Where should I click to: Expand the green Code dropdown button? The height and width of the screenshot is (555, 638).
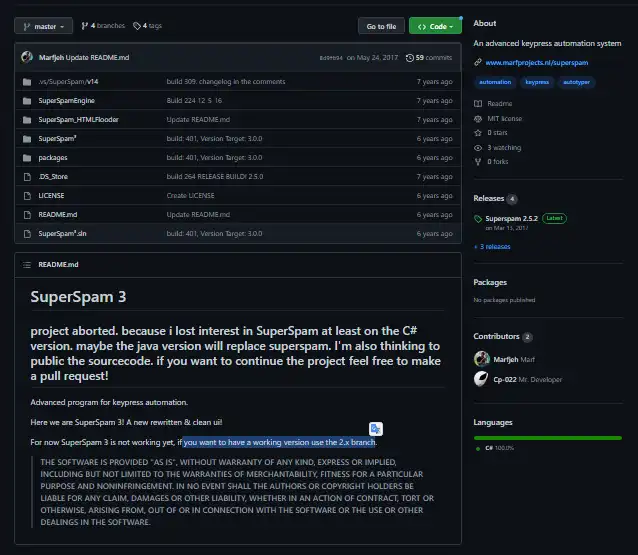coord(435,26)
